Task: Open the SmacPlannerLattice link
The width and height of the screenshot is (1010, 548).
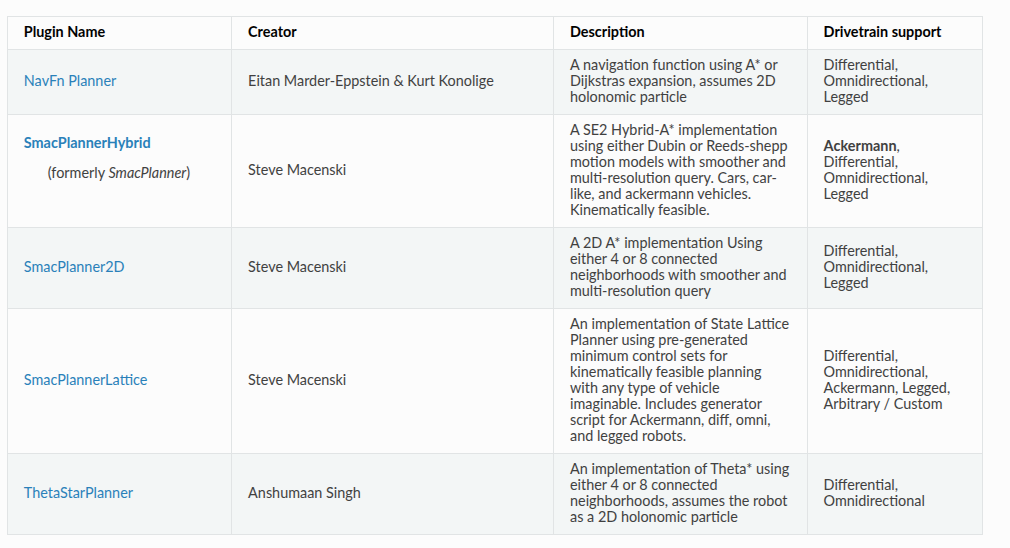Action: [x=86, y=380]
